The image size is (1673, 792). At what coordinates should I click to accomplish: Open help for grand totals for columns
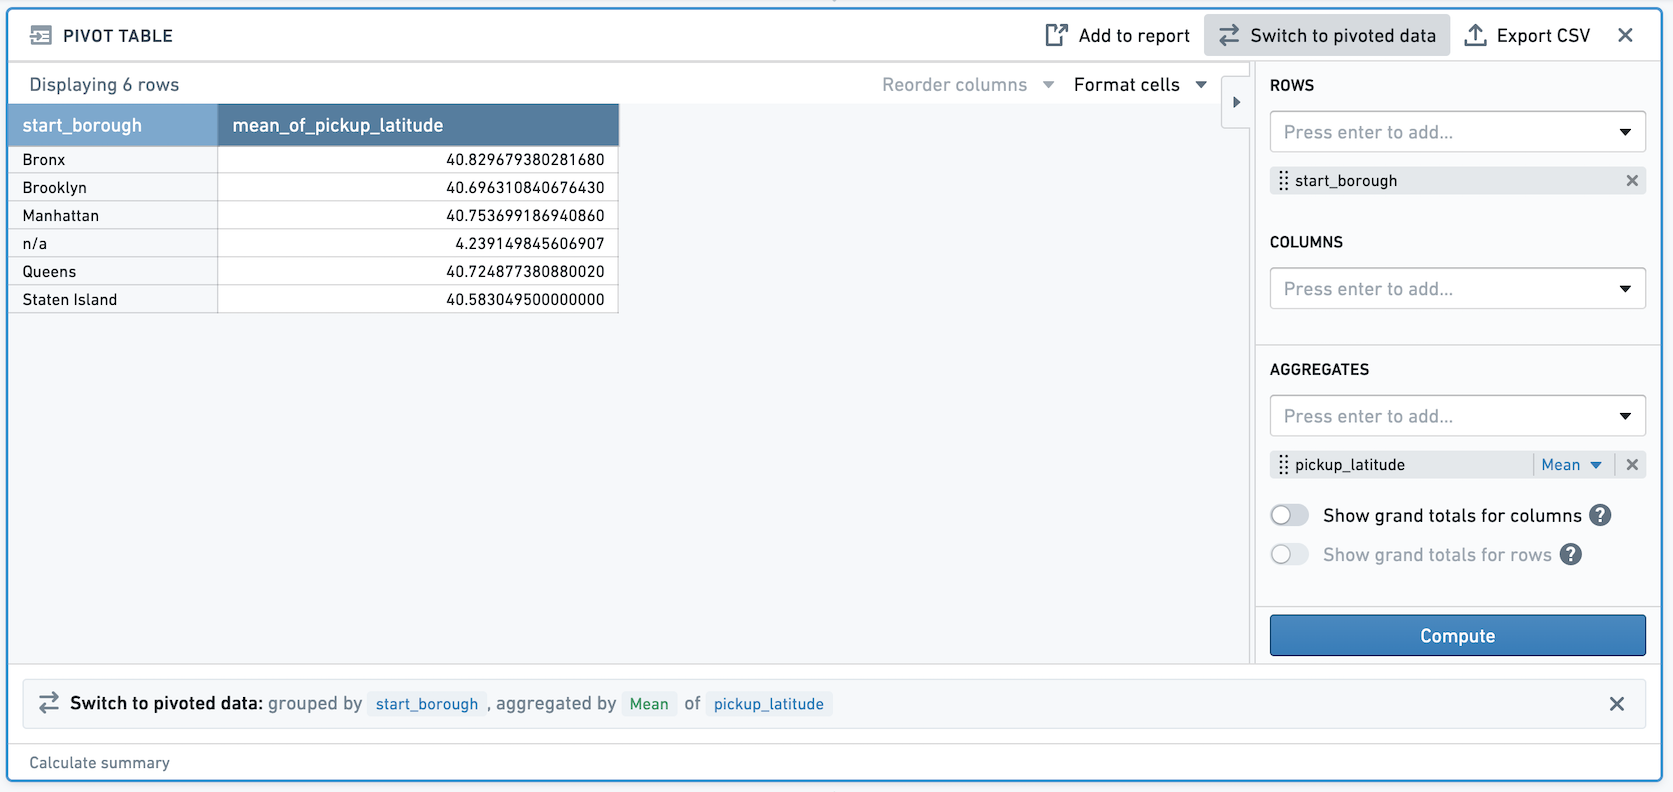tap(1600, 515)
